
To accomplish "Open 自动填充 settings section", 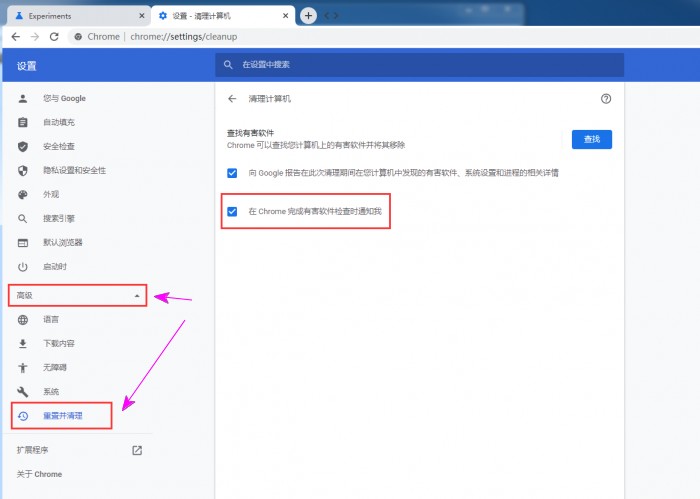I will click(x=58, y=122).
